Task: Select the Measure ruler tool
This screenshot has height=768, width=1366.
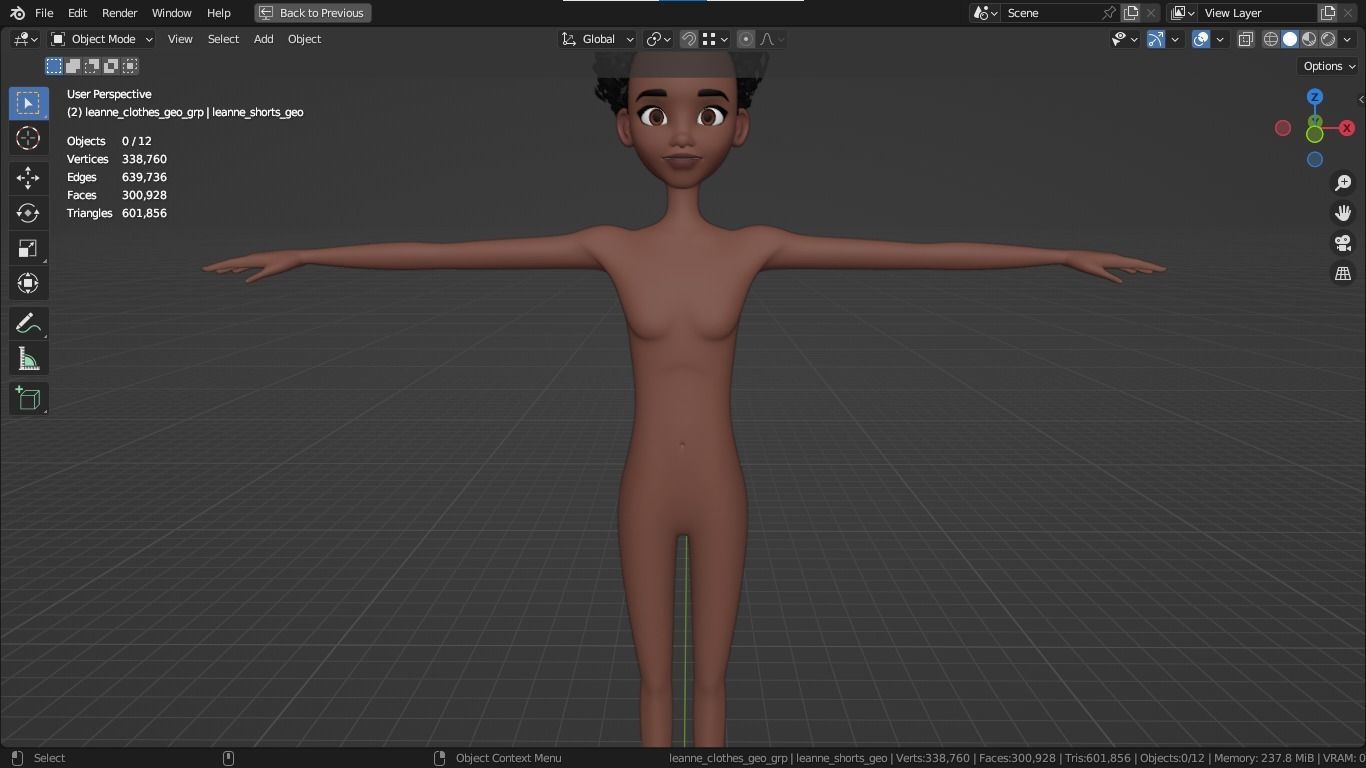Action: pos(28,359)
